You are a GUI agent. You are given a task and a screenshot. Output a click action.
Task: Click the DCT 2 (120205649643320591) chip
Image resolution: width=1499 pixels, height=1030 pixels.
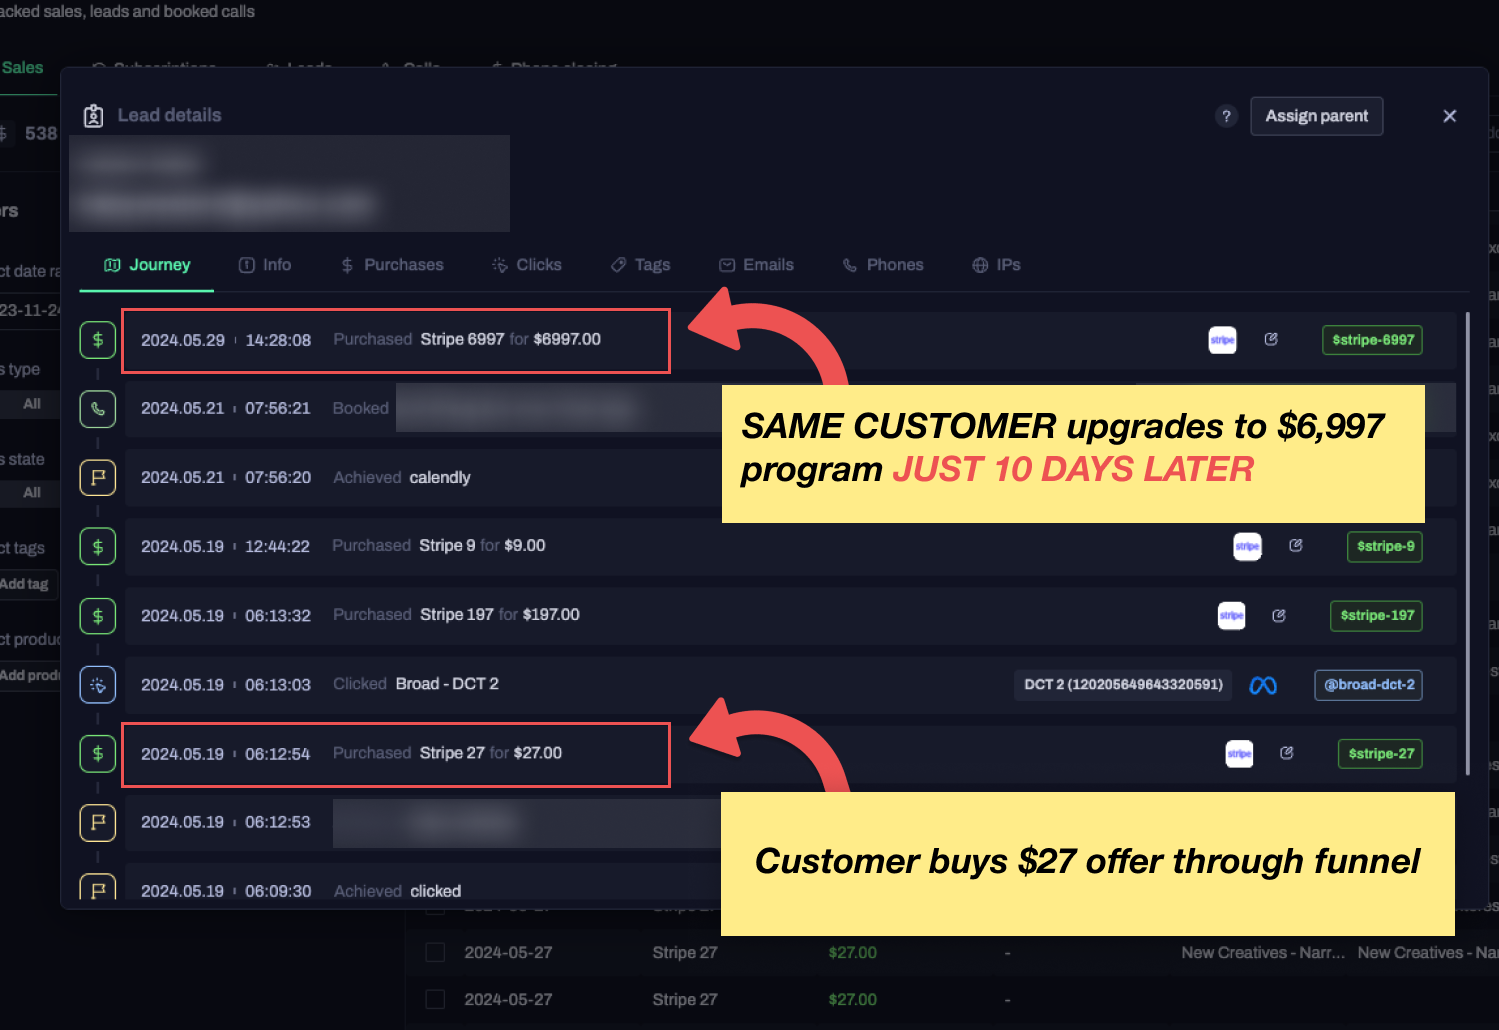(x=1123, y=685)
